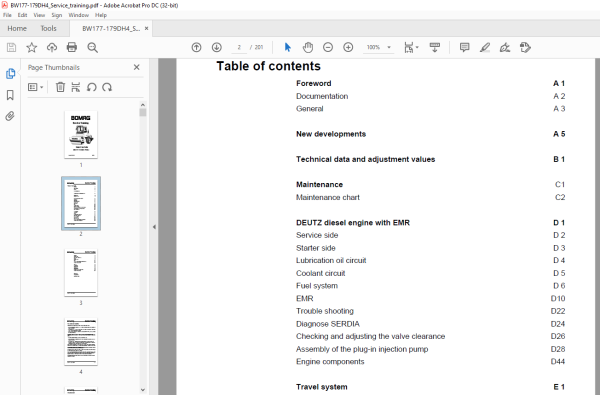Add file to starred bookmarks
The height and width of the screenshot is (395, 600).
click(x=31, y=47)
